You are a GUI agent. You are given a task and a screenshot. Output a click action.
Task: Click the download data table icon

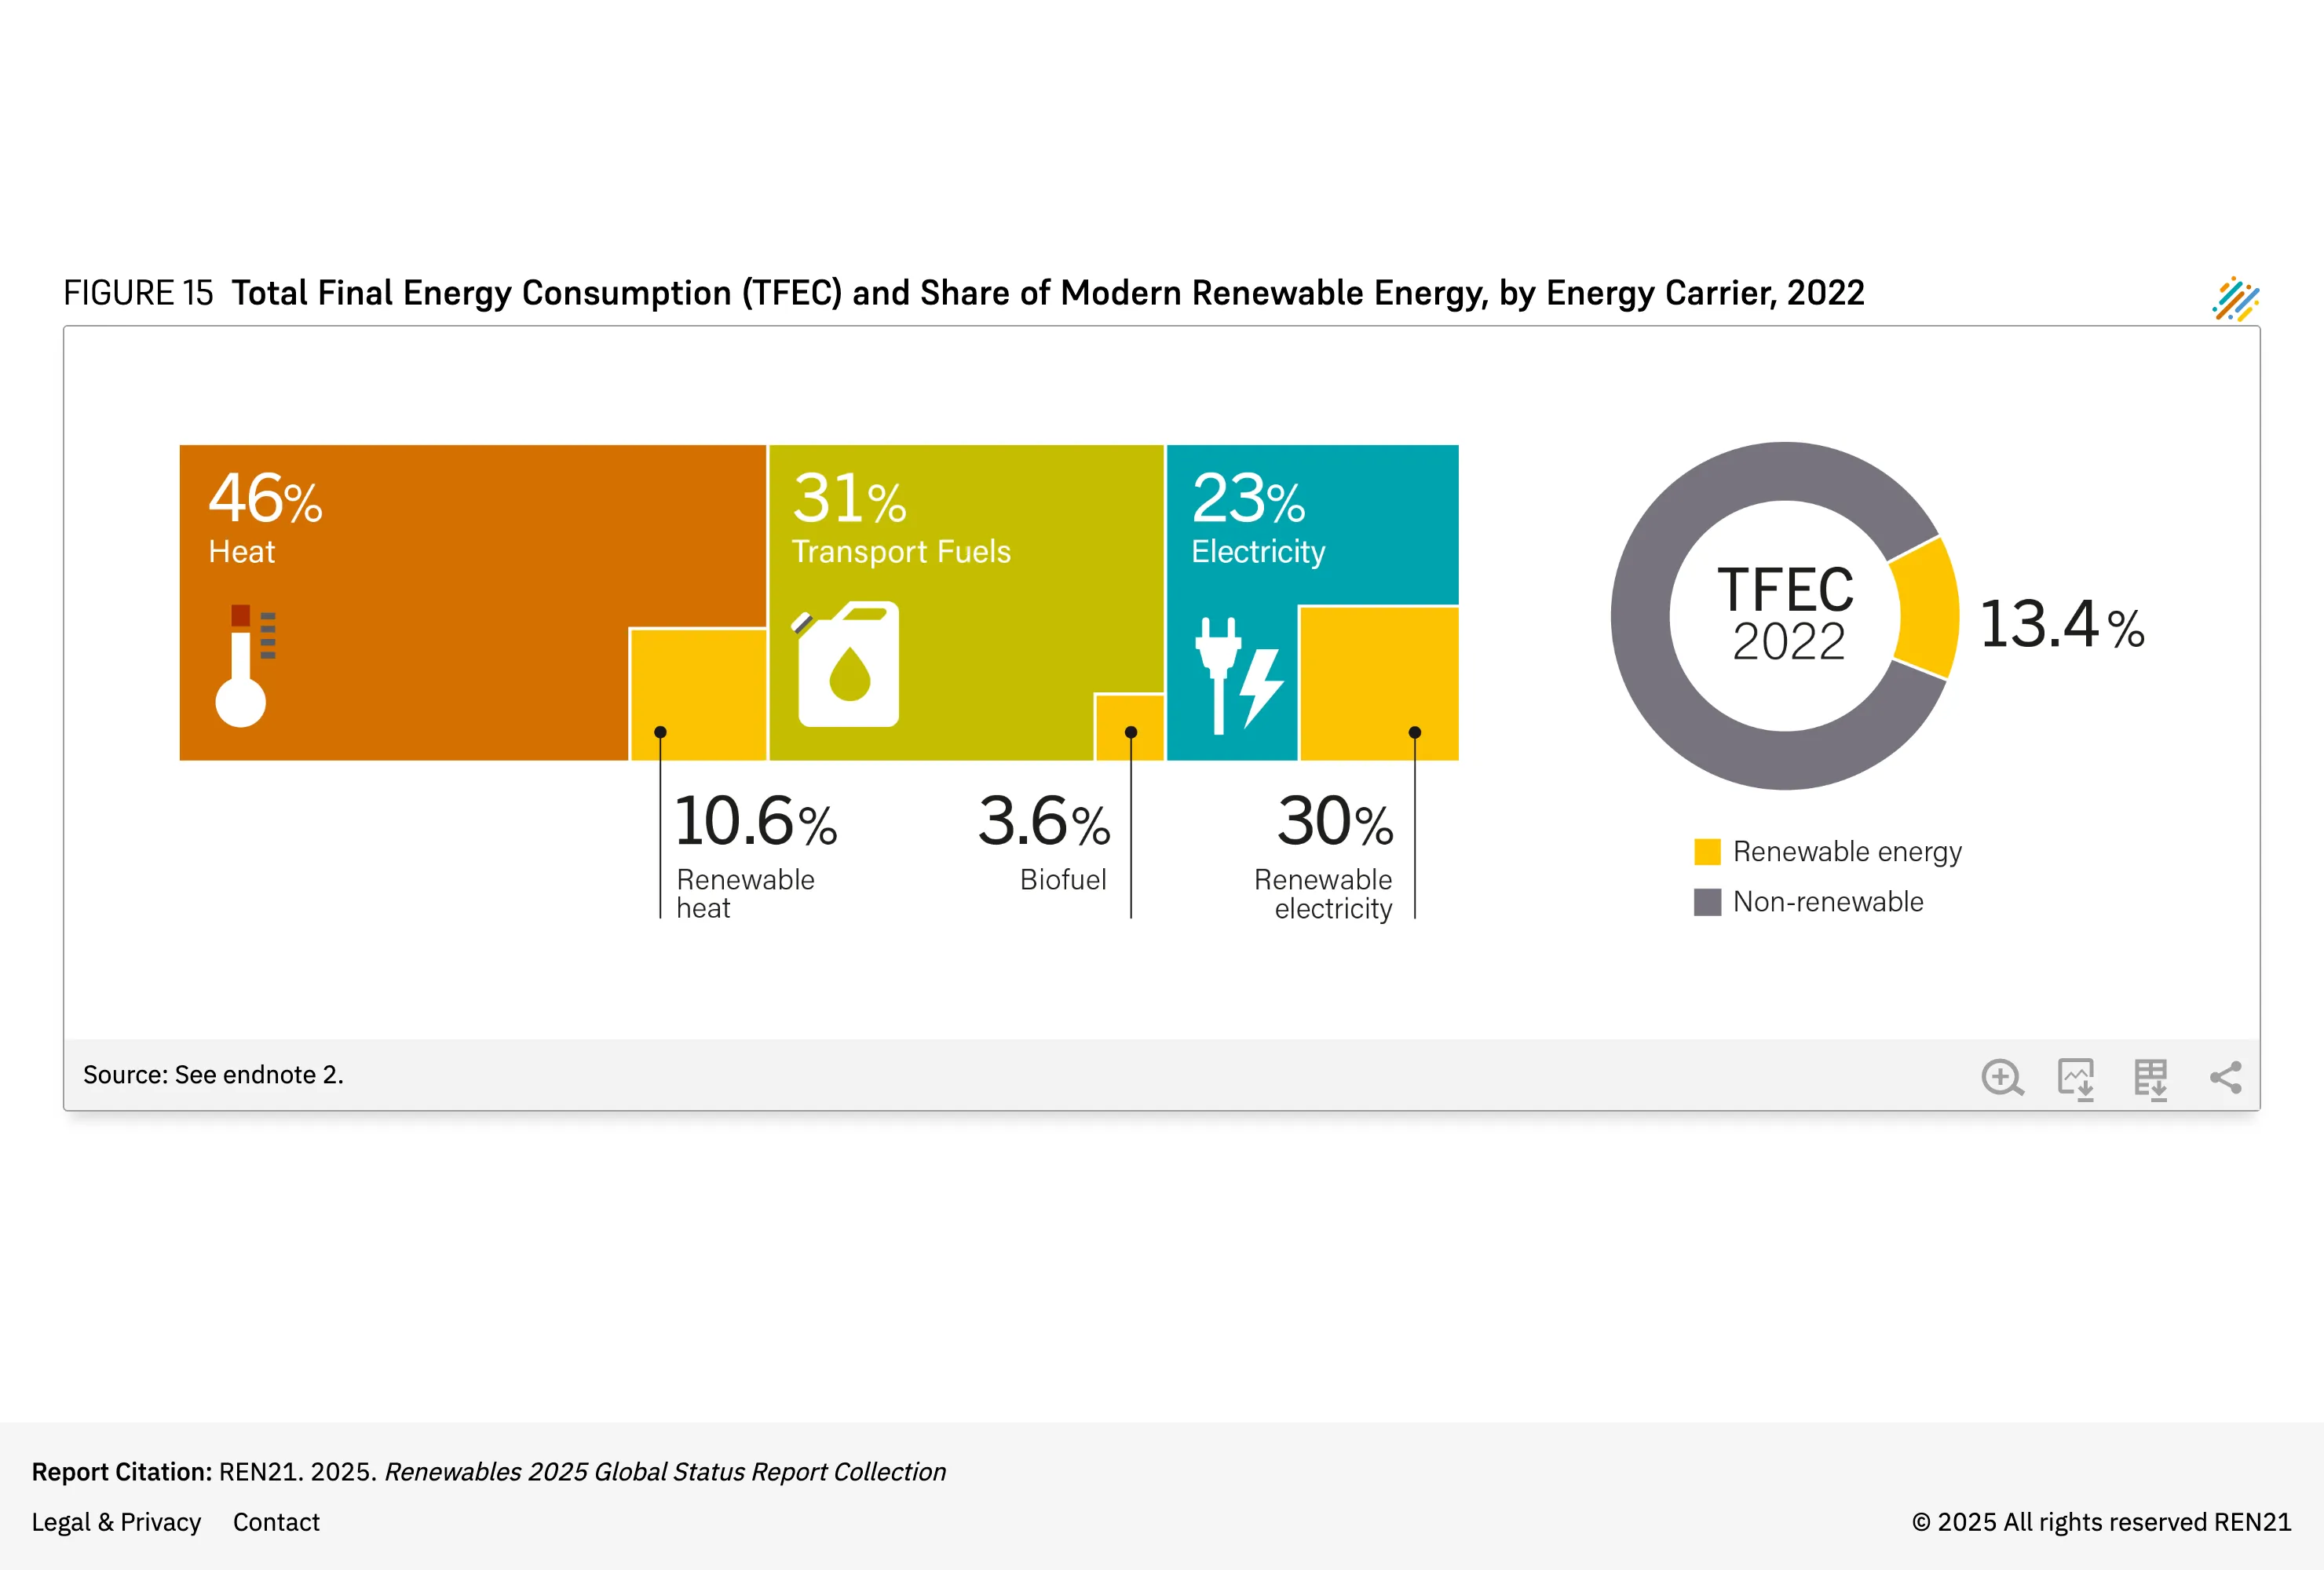pos(2151,1079)
